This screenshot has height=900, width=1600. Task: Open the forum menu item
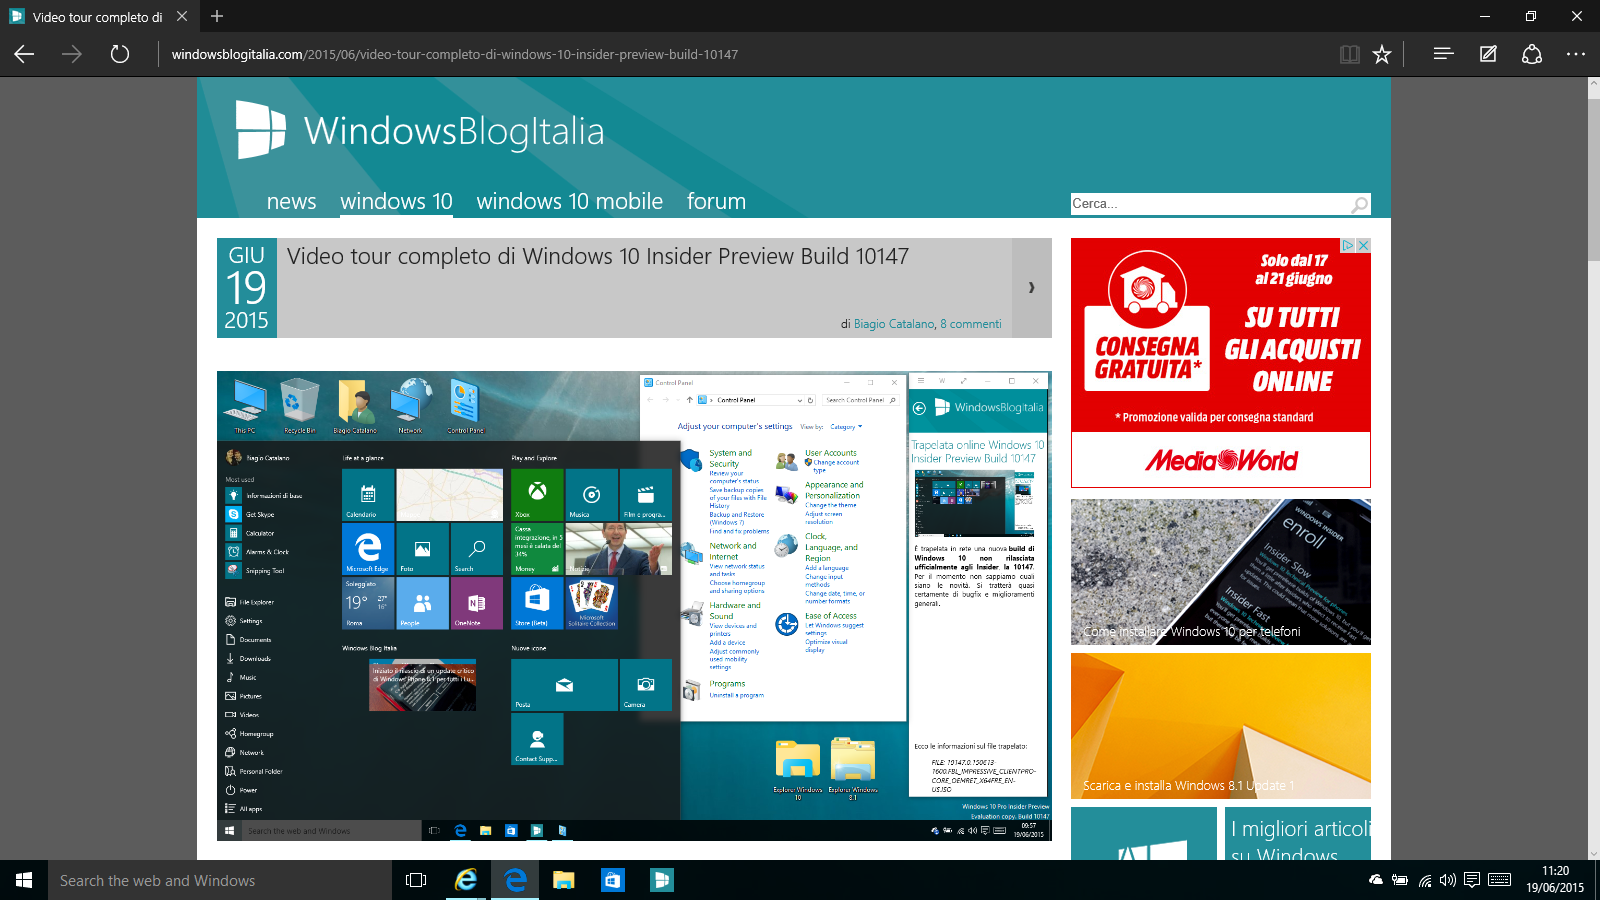(716, 201)
